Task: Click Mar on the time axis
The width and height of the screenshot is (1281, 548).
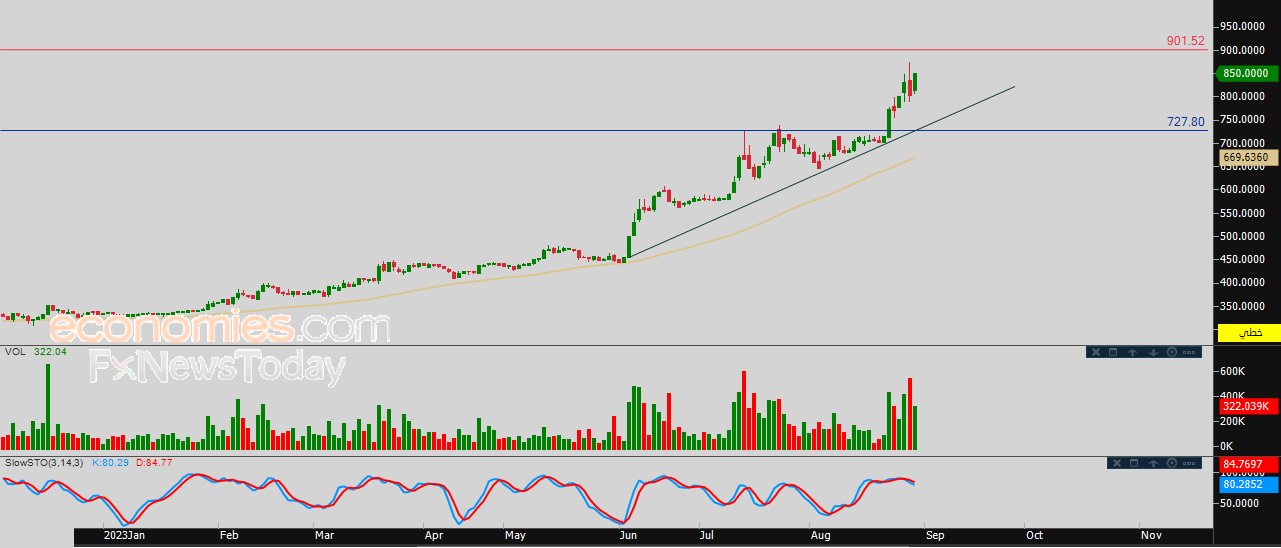Action: pos(325,535)
